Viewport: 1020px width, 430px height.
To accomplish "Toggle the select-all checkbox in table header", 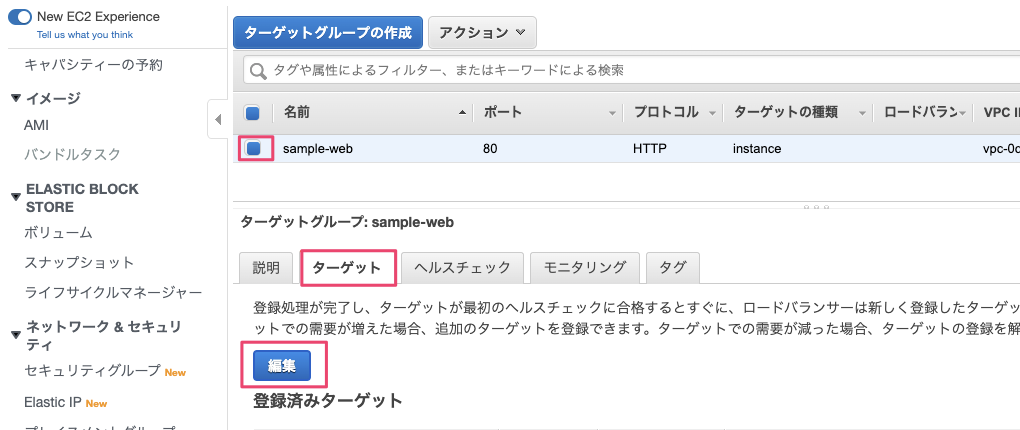I will coord(253,113).
